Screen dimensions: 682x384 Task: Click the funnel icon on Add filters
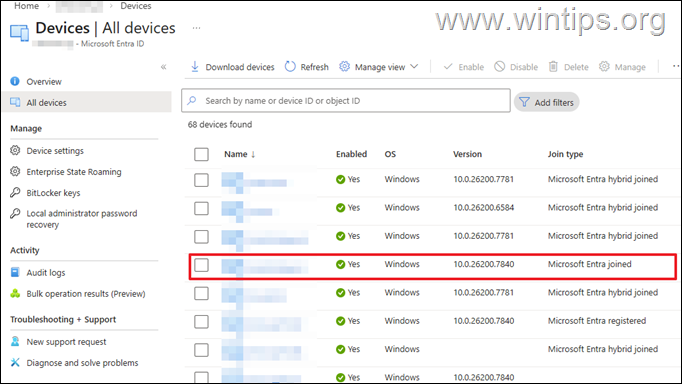pos(525,102)
